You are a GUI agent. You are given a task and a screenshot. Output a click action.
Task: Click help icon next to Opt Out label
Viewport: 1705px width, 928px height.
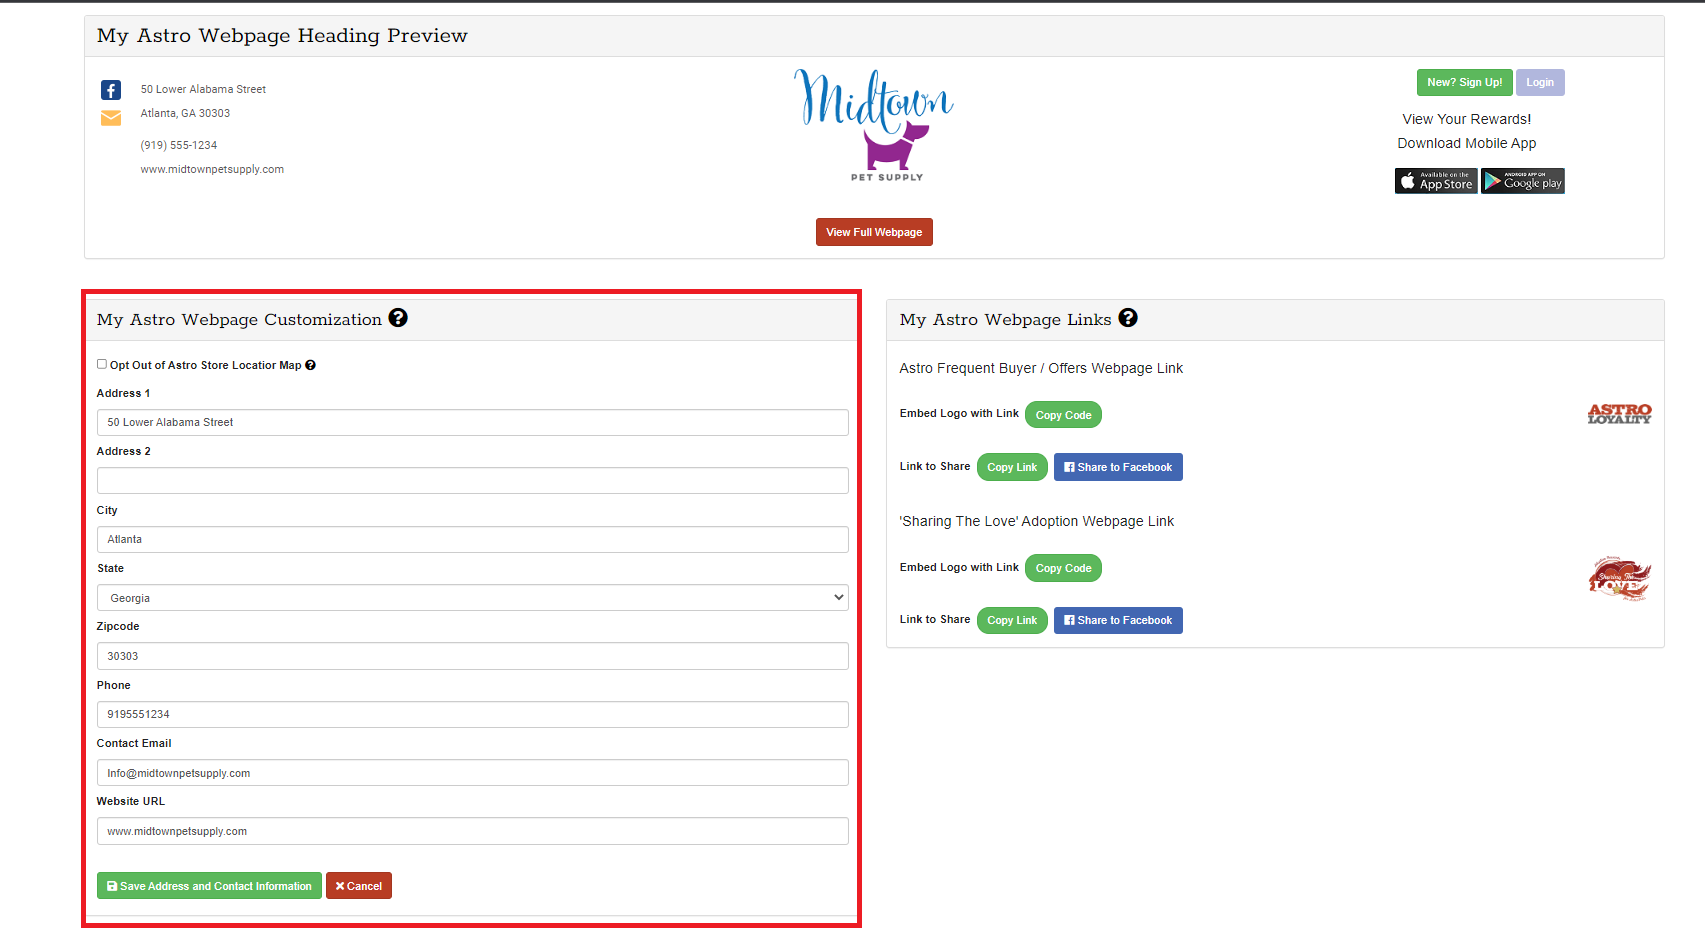310,365
